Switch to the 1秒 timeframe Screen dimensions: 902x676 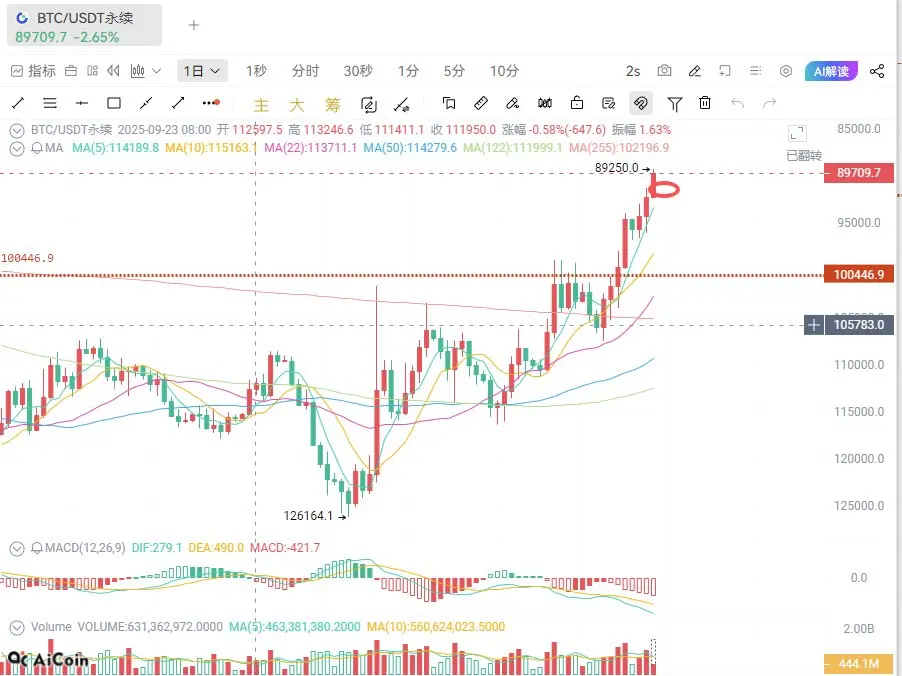256,71
